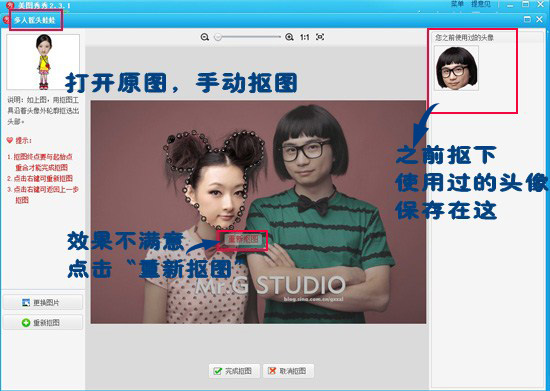Close the 多人靓头贴 dialog window
Screen dimensions: 550x391
(539, 19)
